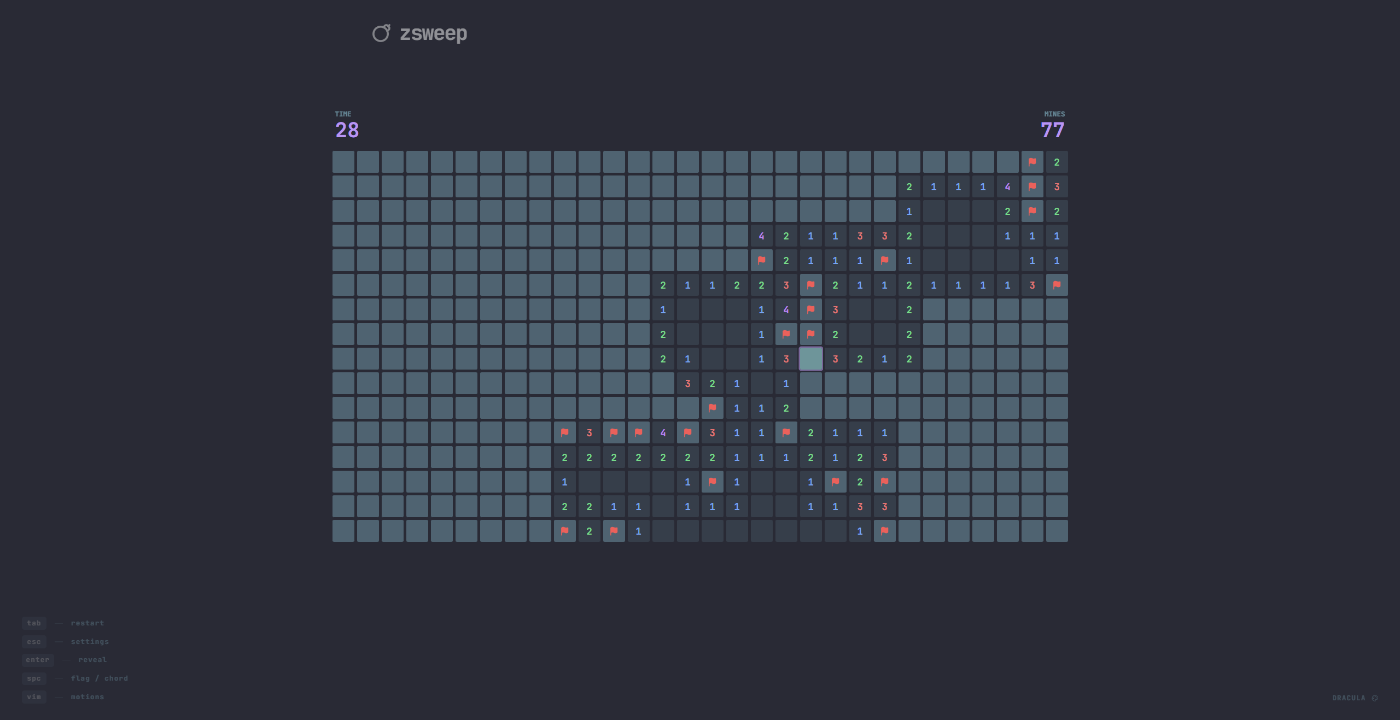Select left flag of adjacent pair between 1 and 2
This screenshot has height=720, width=1400.
(x=787, y=334)
